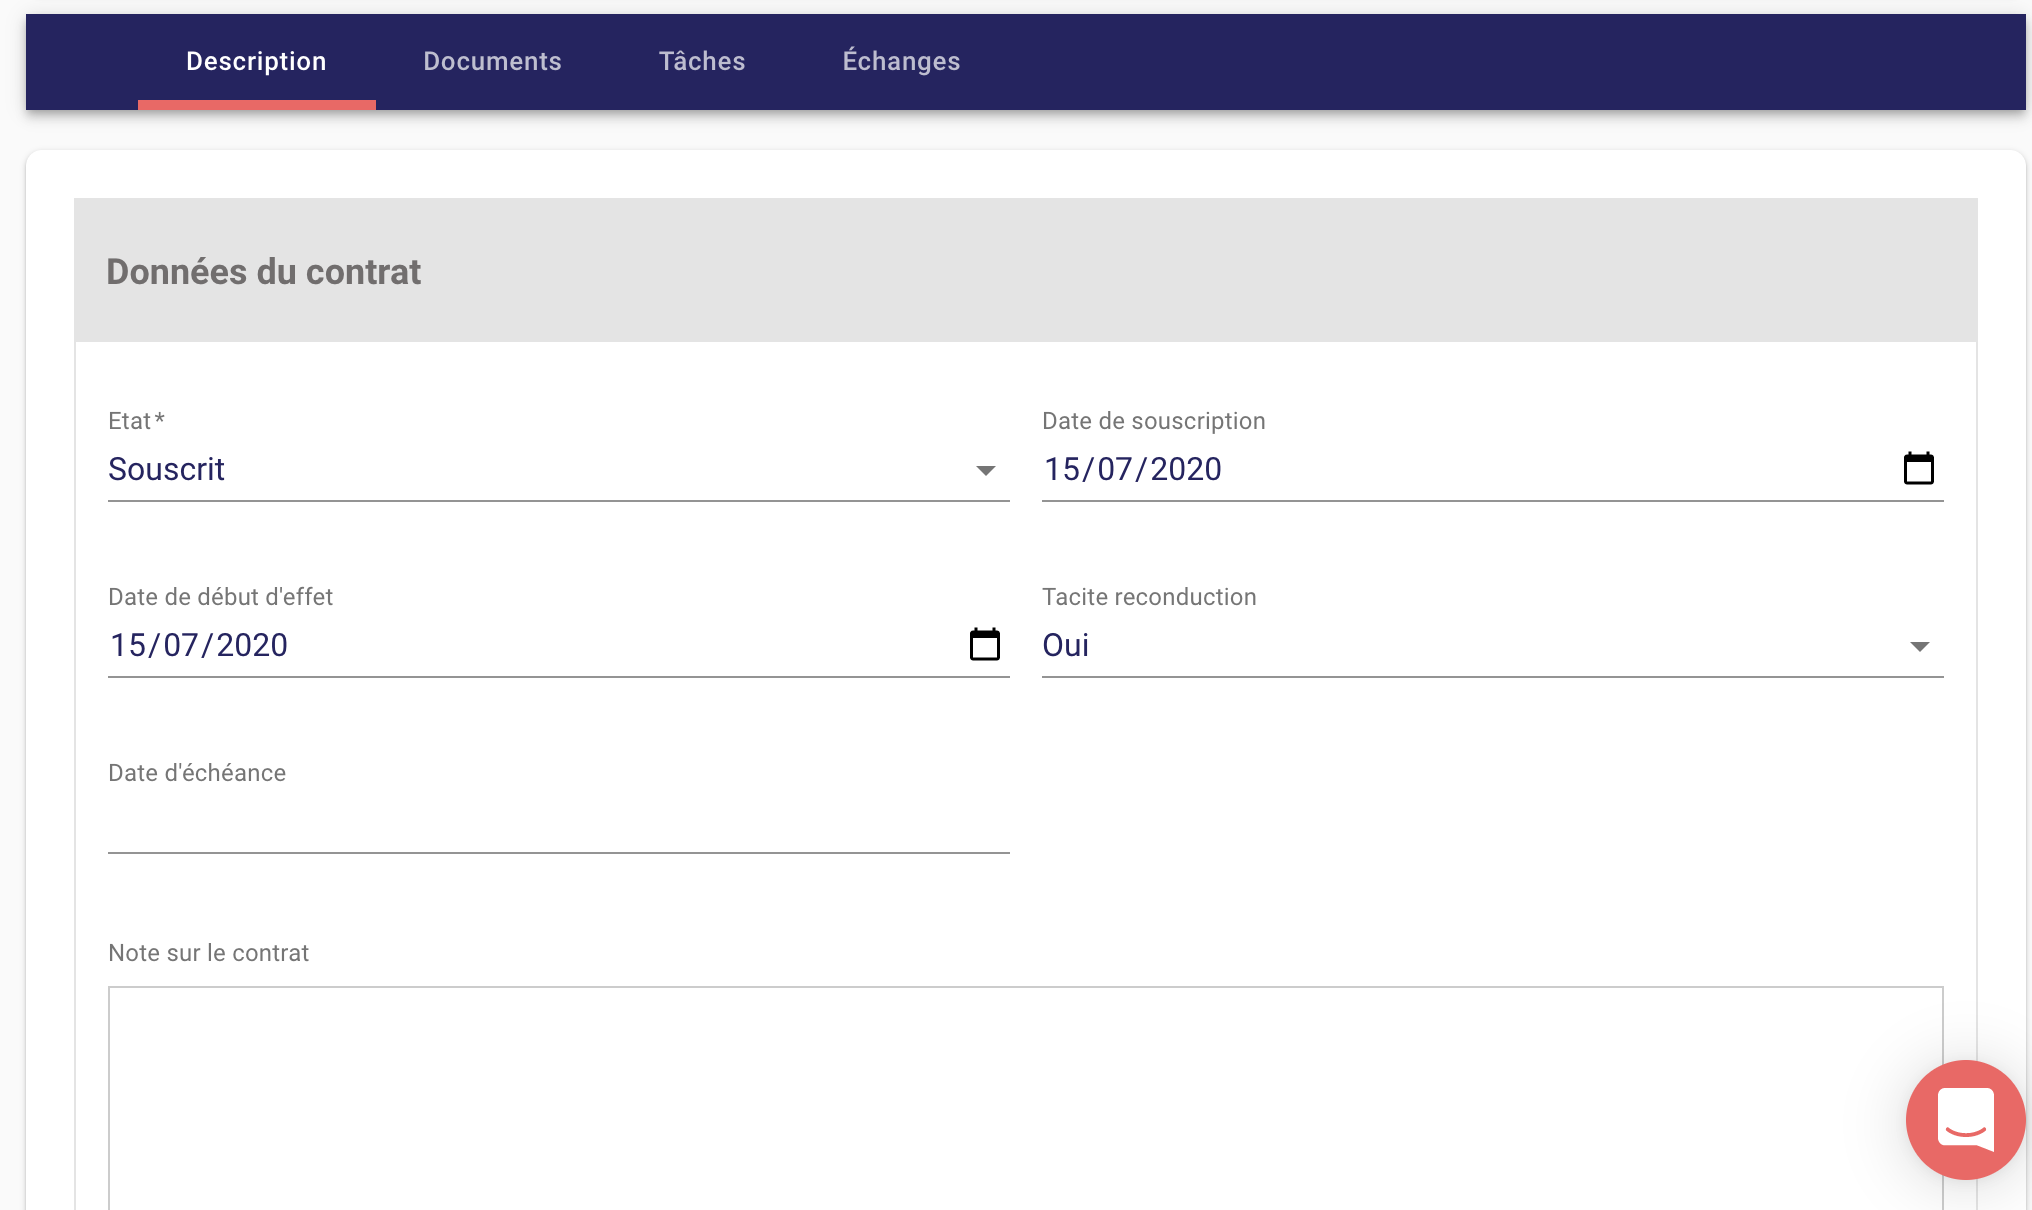The width and height of the screenshot is (2032, 1210).
Task: Click the Oui value in Tacite reconduction
Action: click(x=1065, y=645)
